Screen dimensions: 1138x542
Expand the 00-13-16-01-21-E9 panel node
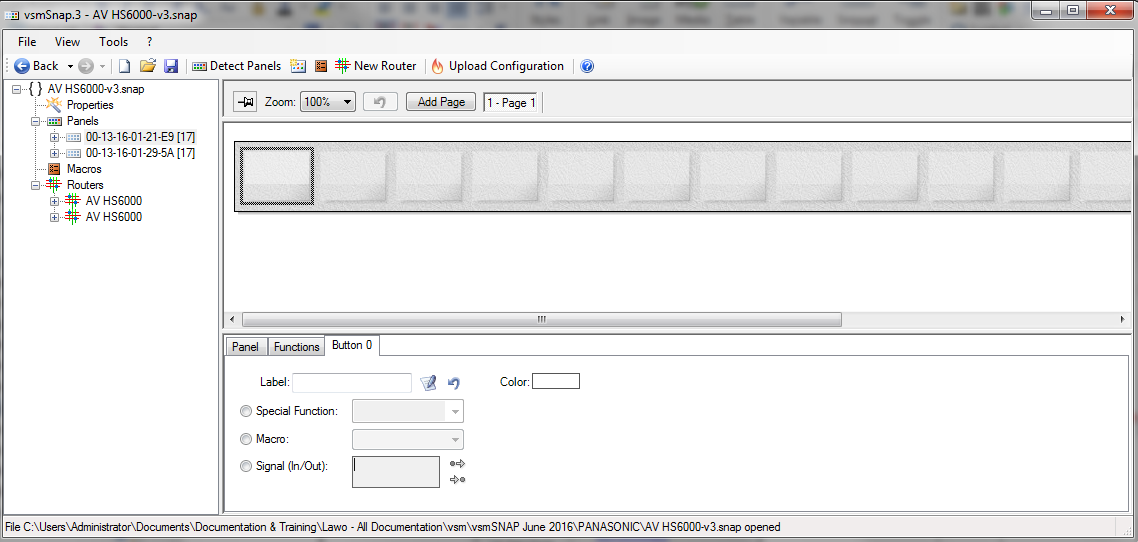(55, 137)
